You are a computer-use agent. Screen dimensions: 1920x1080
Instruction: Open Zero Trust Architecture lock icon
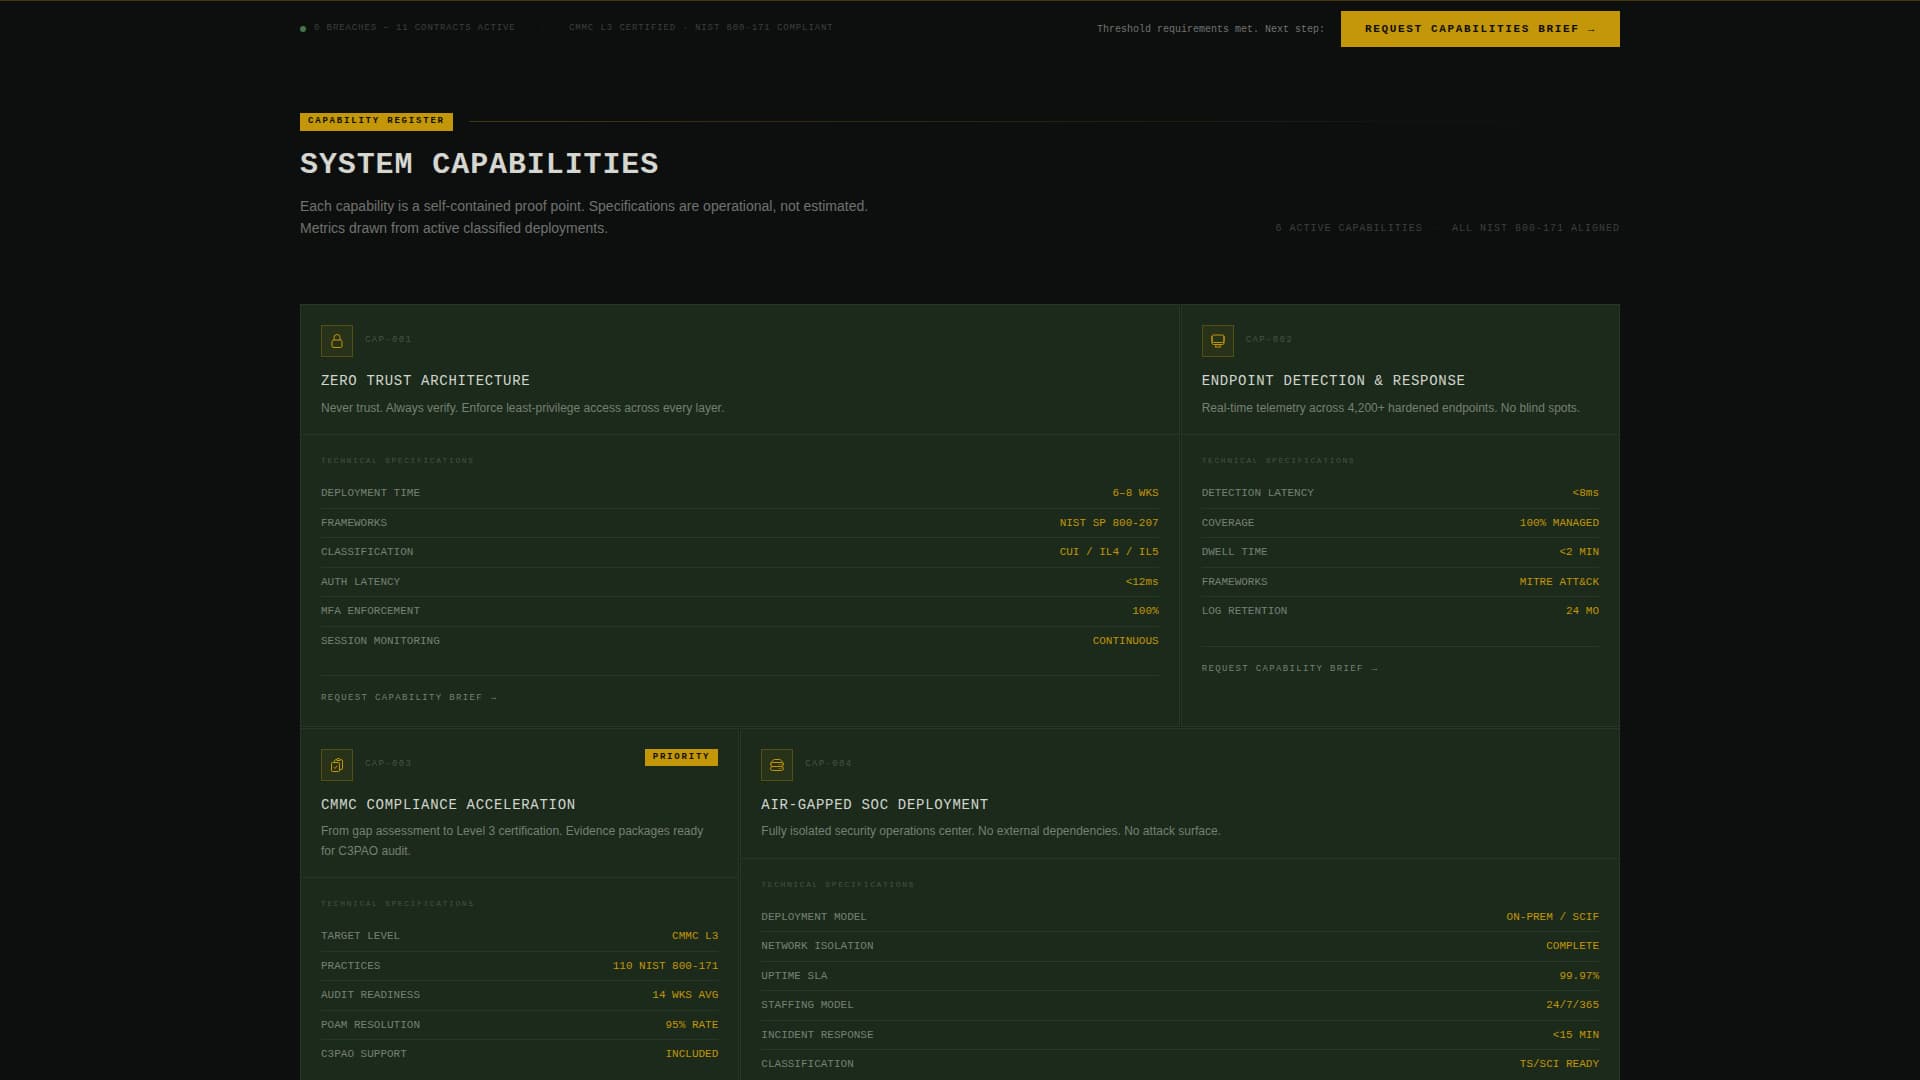(x=337, y=341)
